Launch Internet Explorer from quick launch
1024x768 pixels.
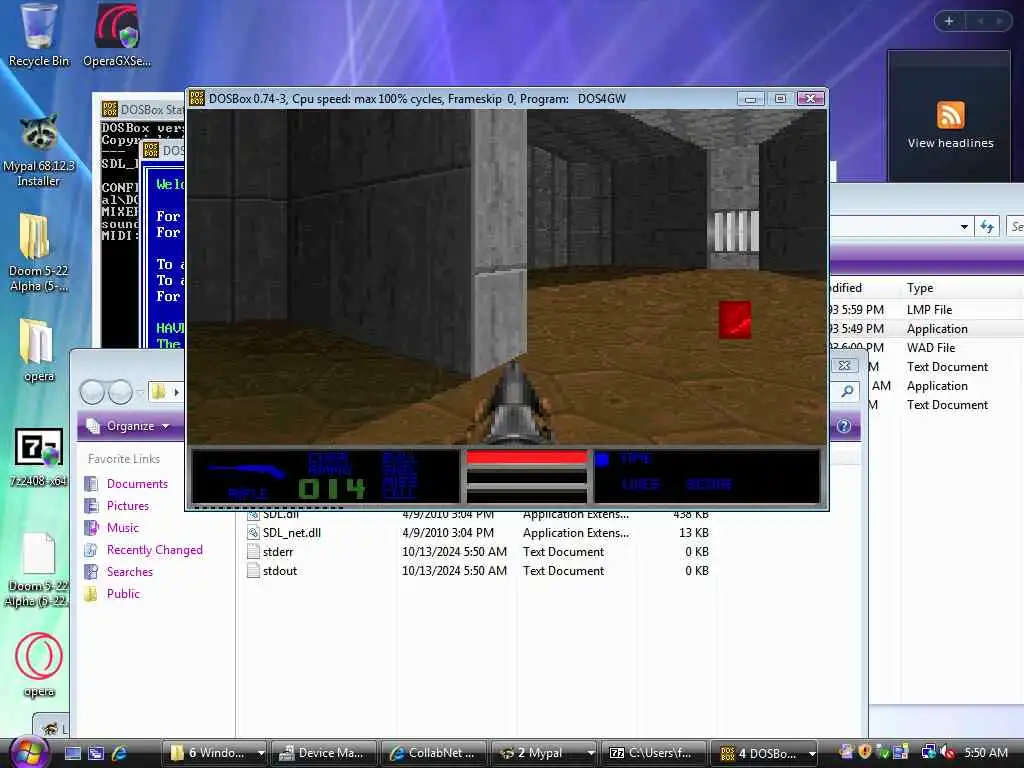pos(120,753)
